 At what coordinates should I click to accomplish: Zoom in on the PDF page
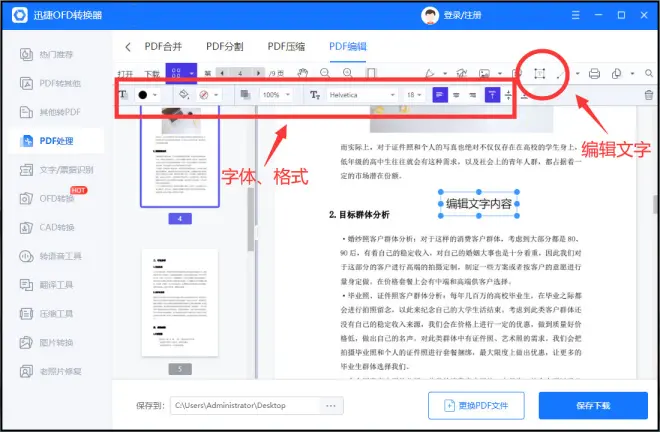pyautogui.click(x=348, y=73)
